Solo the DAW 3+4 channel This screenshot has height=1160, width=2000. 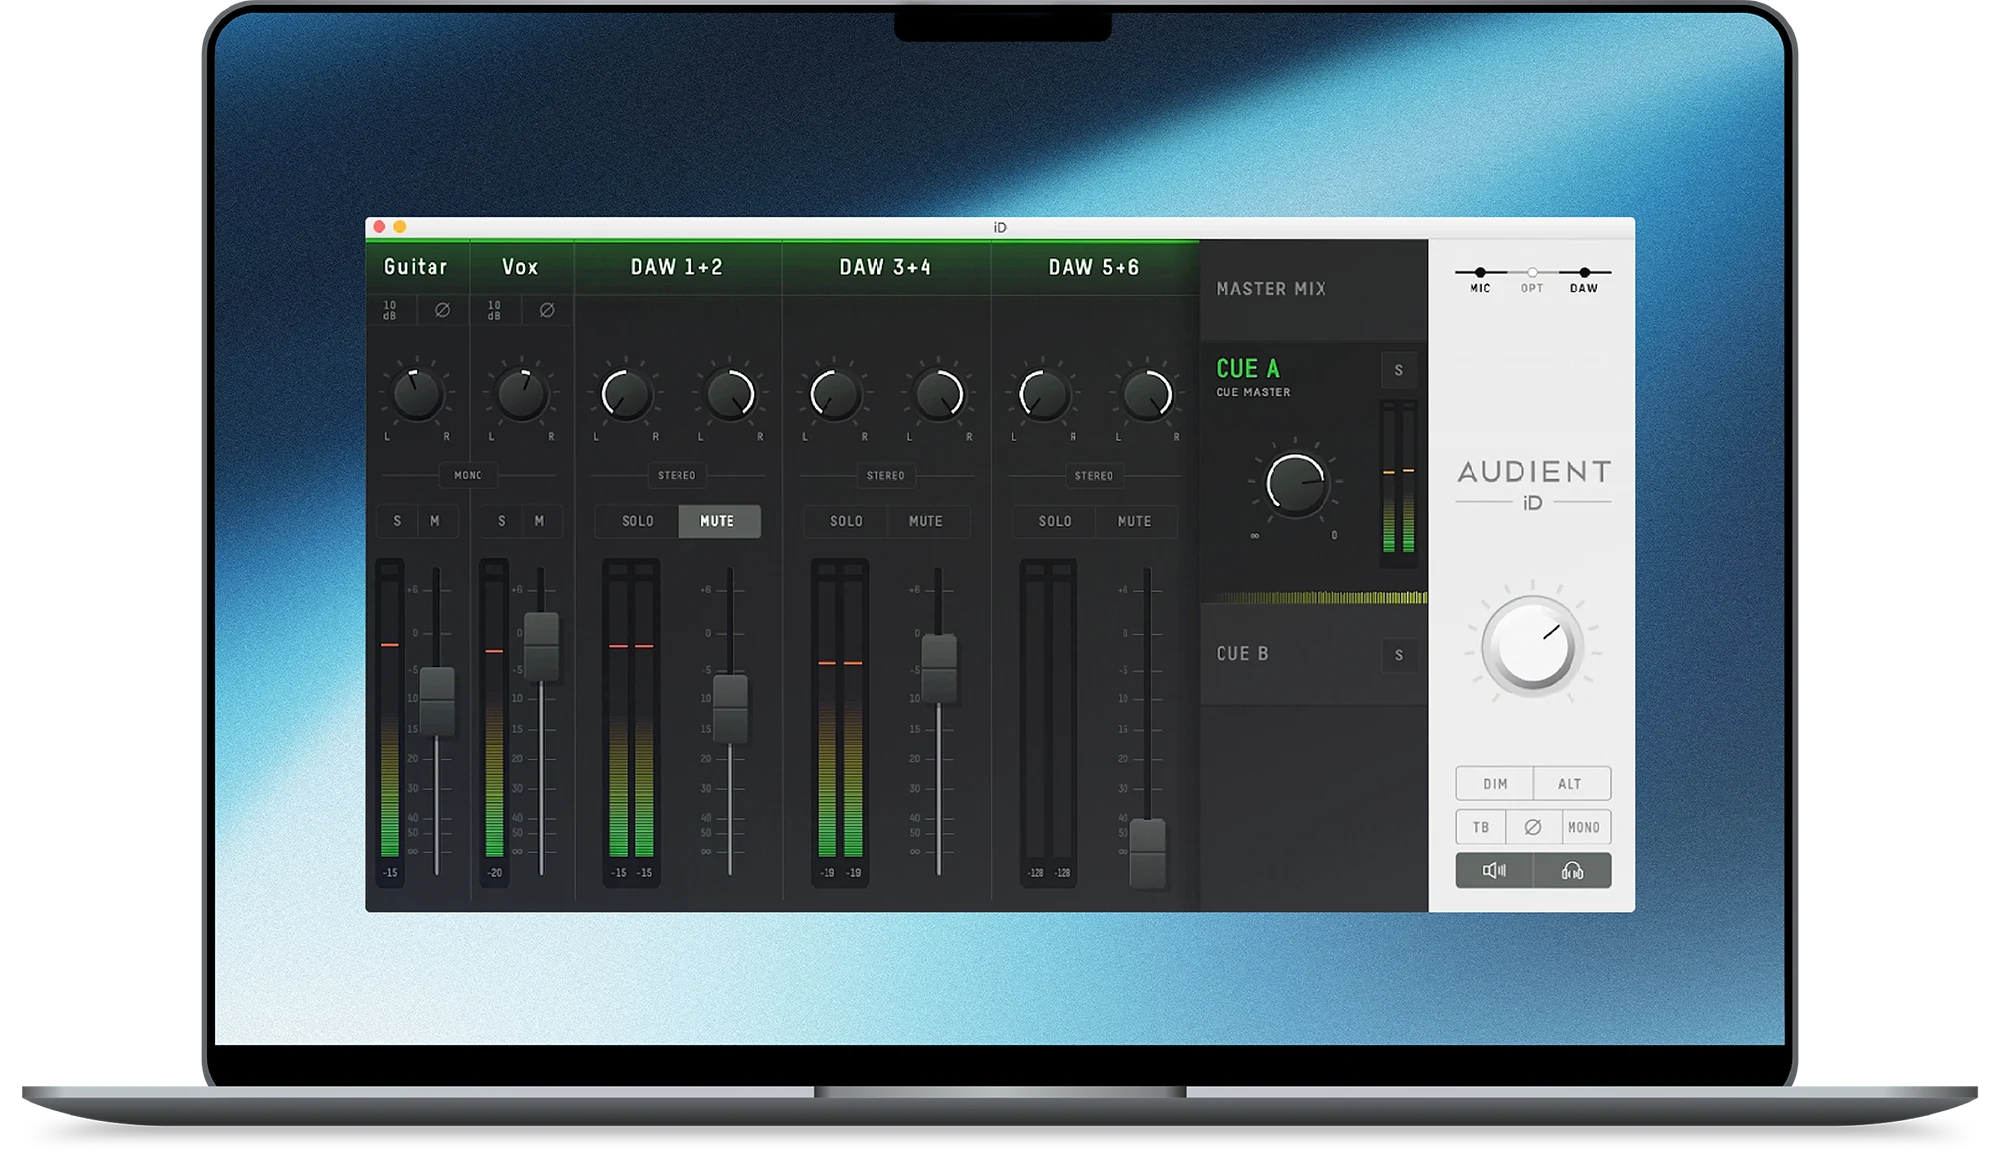coord(846,521)
